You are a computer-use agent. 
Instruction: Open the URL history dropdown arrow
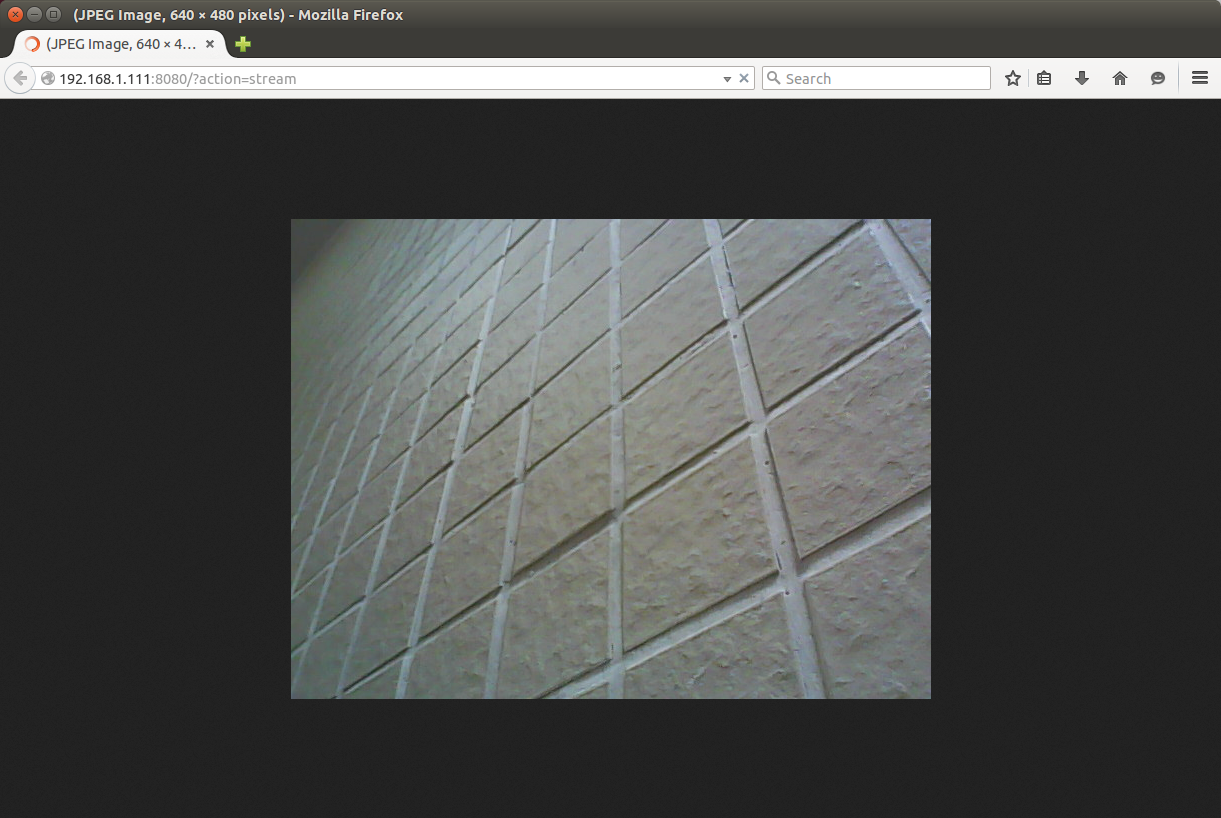coord(727,79)
